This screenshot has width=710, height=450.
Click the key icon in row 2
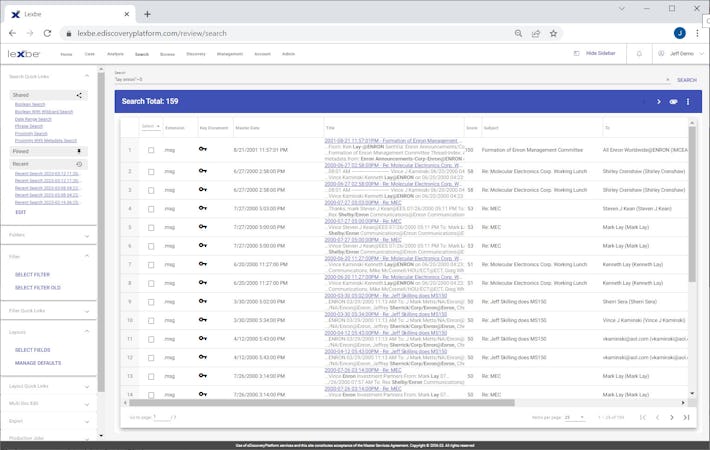pos(202,171)
